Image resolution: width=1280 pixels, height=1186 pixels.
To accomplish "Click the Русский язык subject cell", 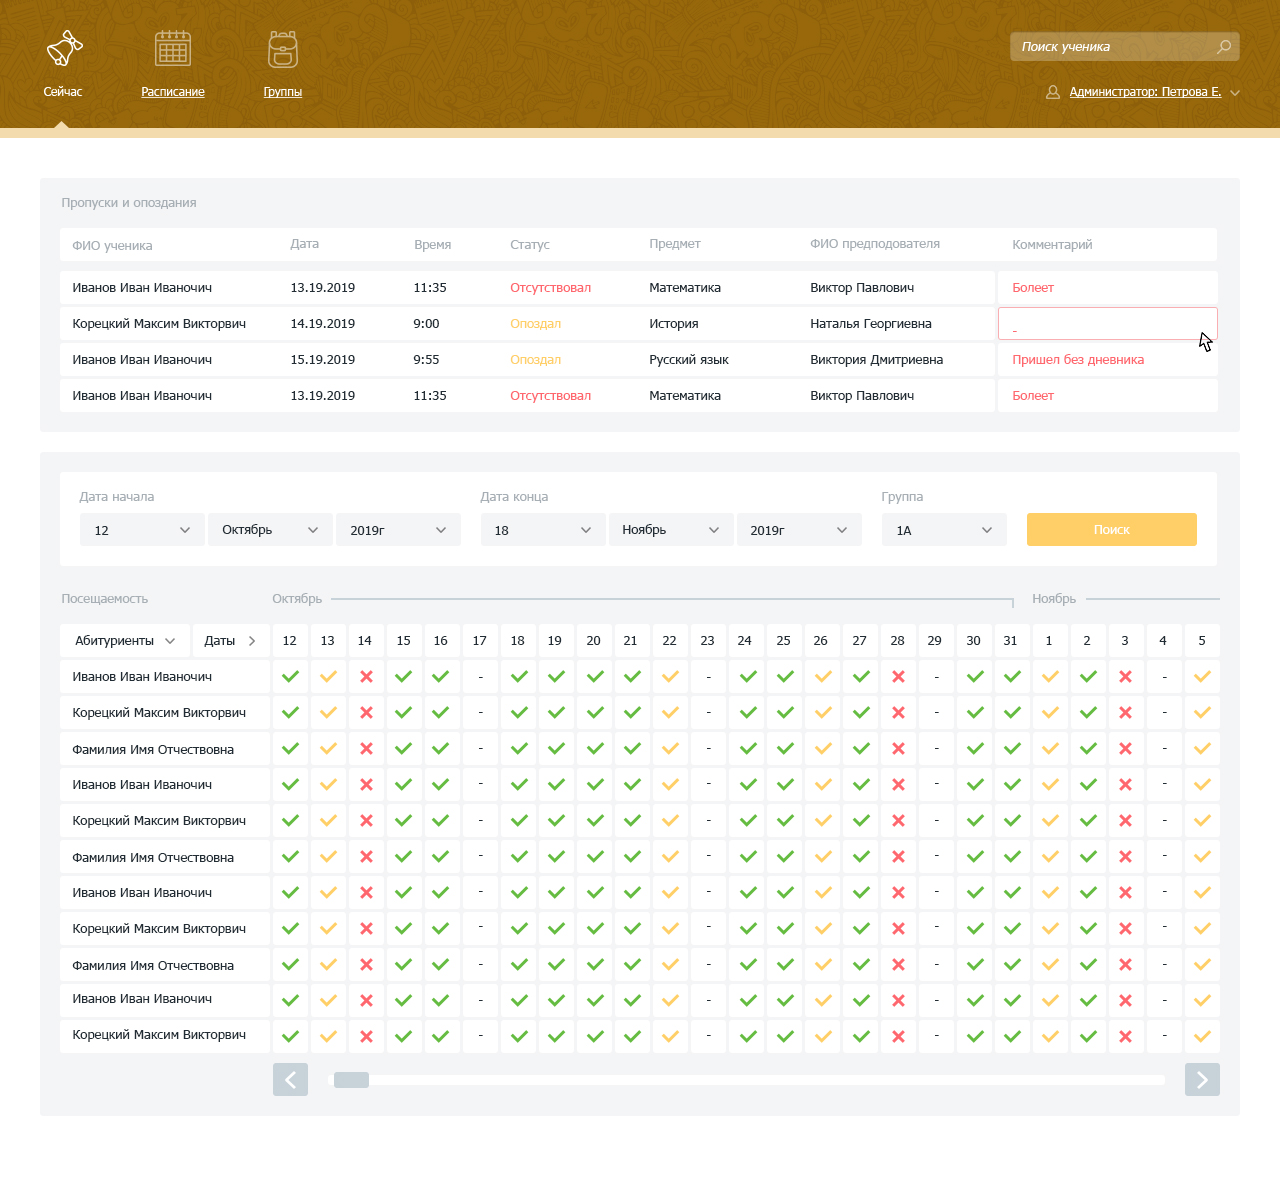I will tap(689, 360).
